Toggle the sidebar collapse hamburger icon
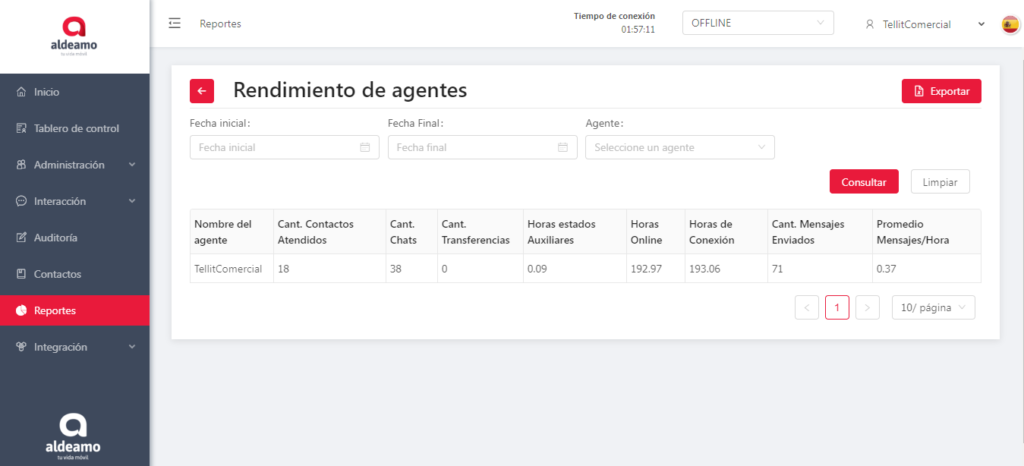 point(175,23)
